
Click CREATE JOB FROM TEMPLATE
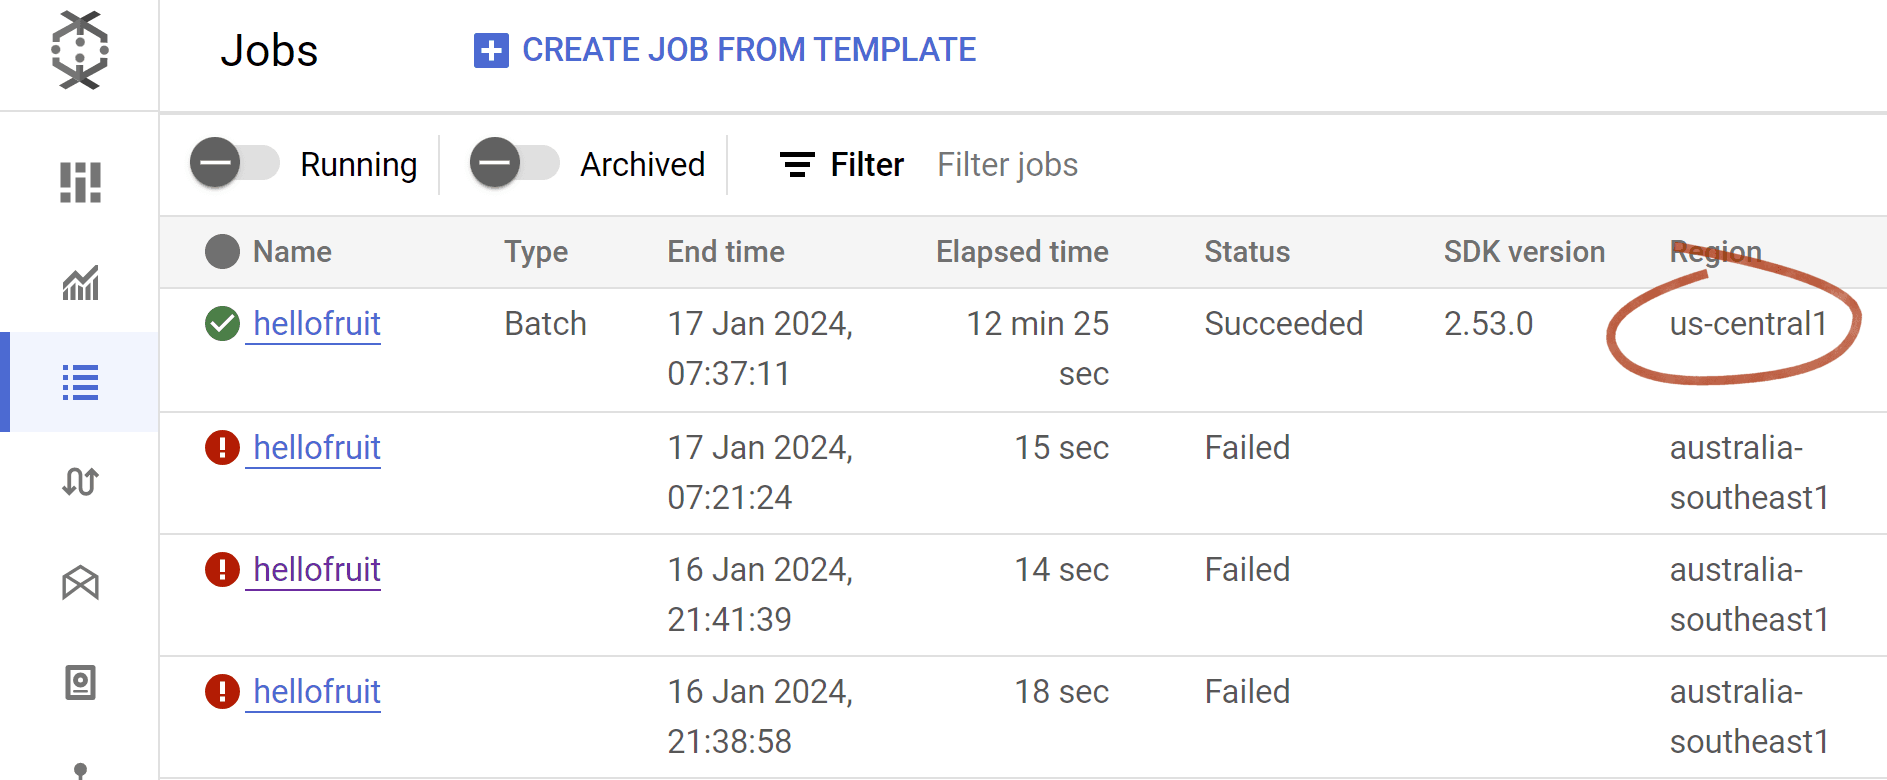pyautogui.click(x=749, y=50)
